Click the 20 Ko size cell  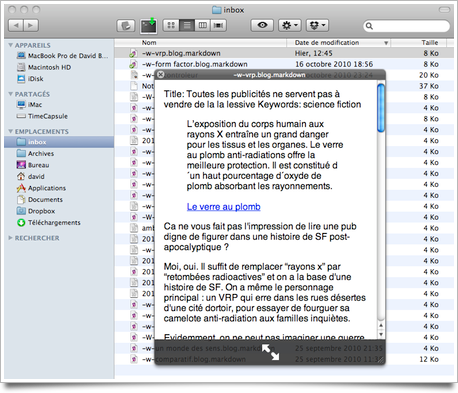point(429,75)
